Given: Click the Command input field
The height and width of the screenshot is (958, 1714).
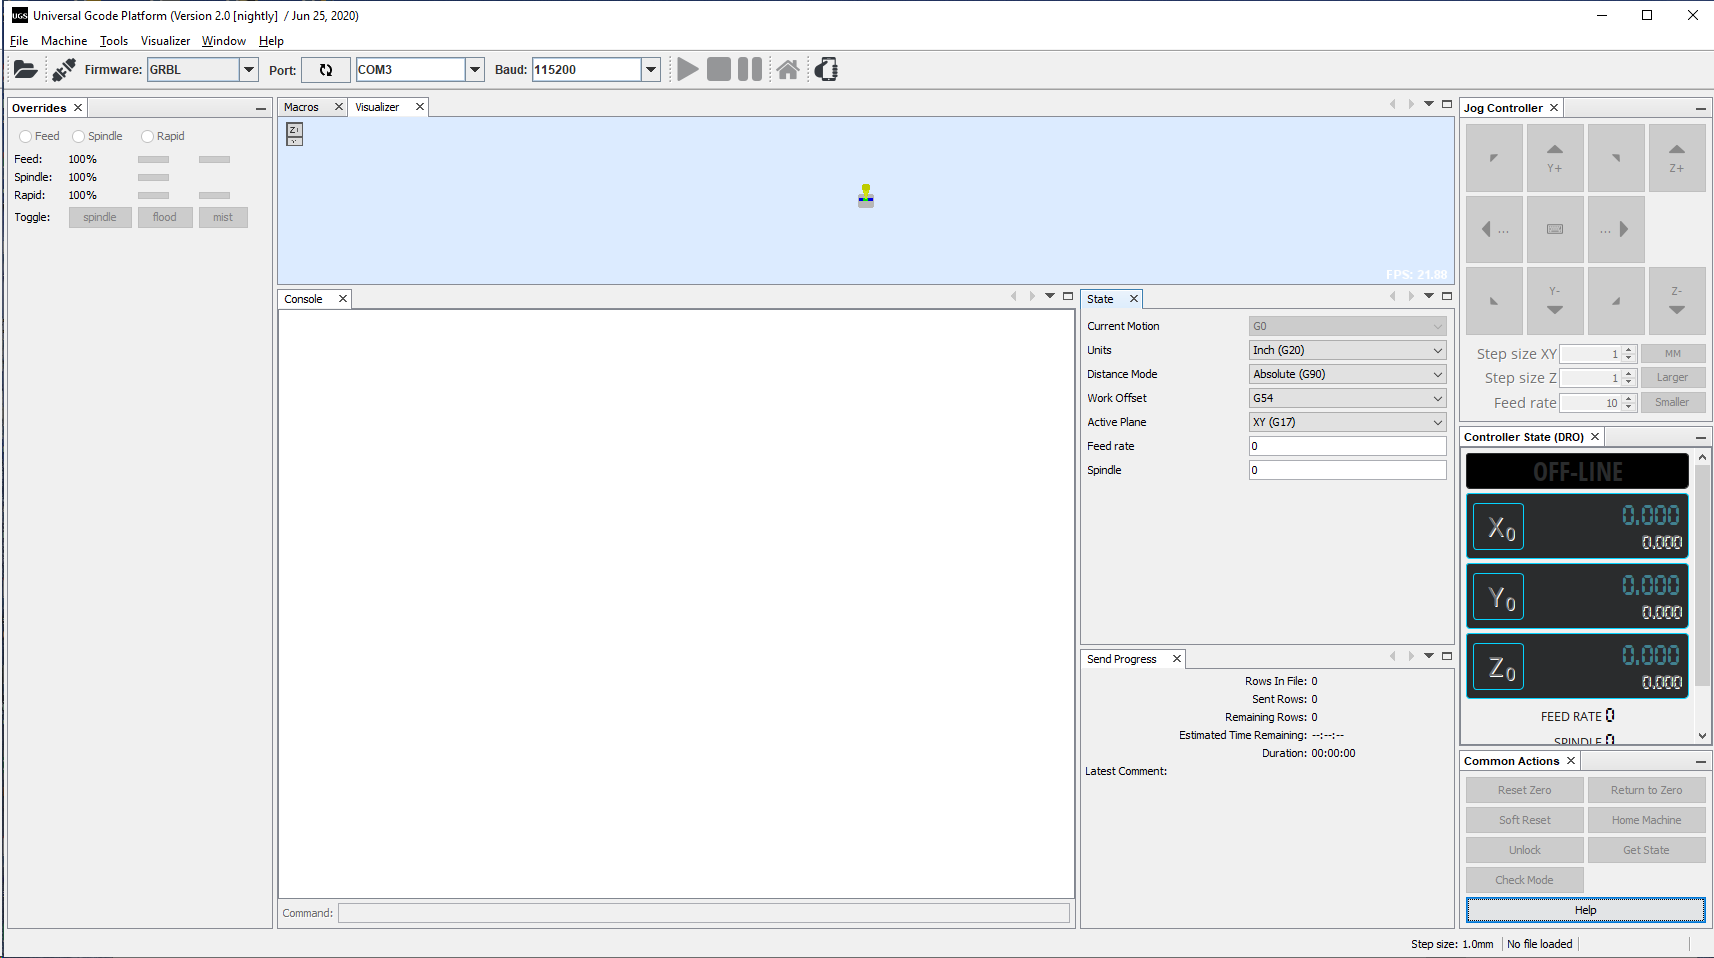Looking at the screenshot, I should (704, 913).
